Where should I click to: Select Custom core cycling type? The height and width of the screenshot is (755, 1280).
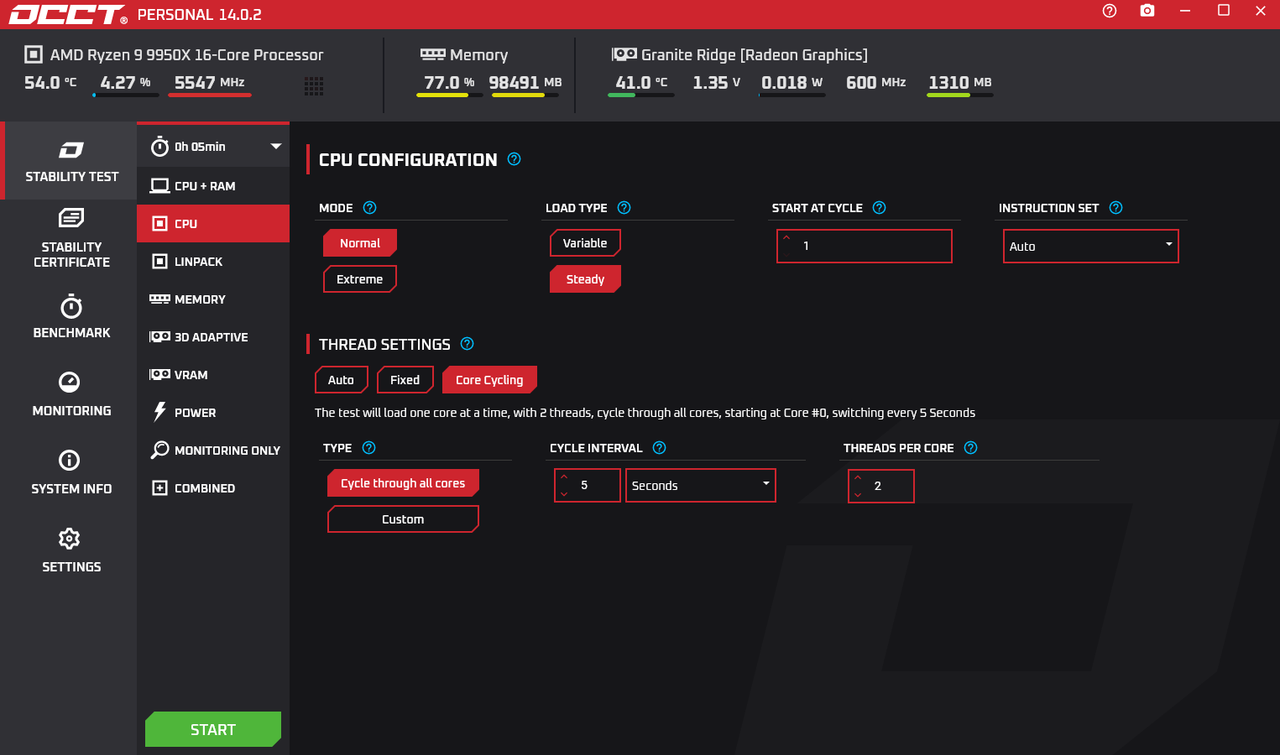point(403,519)
